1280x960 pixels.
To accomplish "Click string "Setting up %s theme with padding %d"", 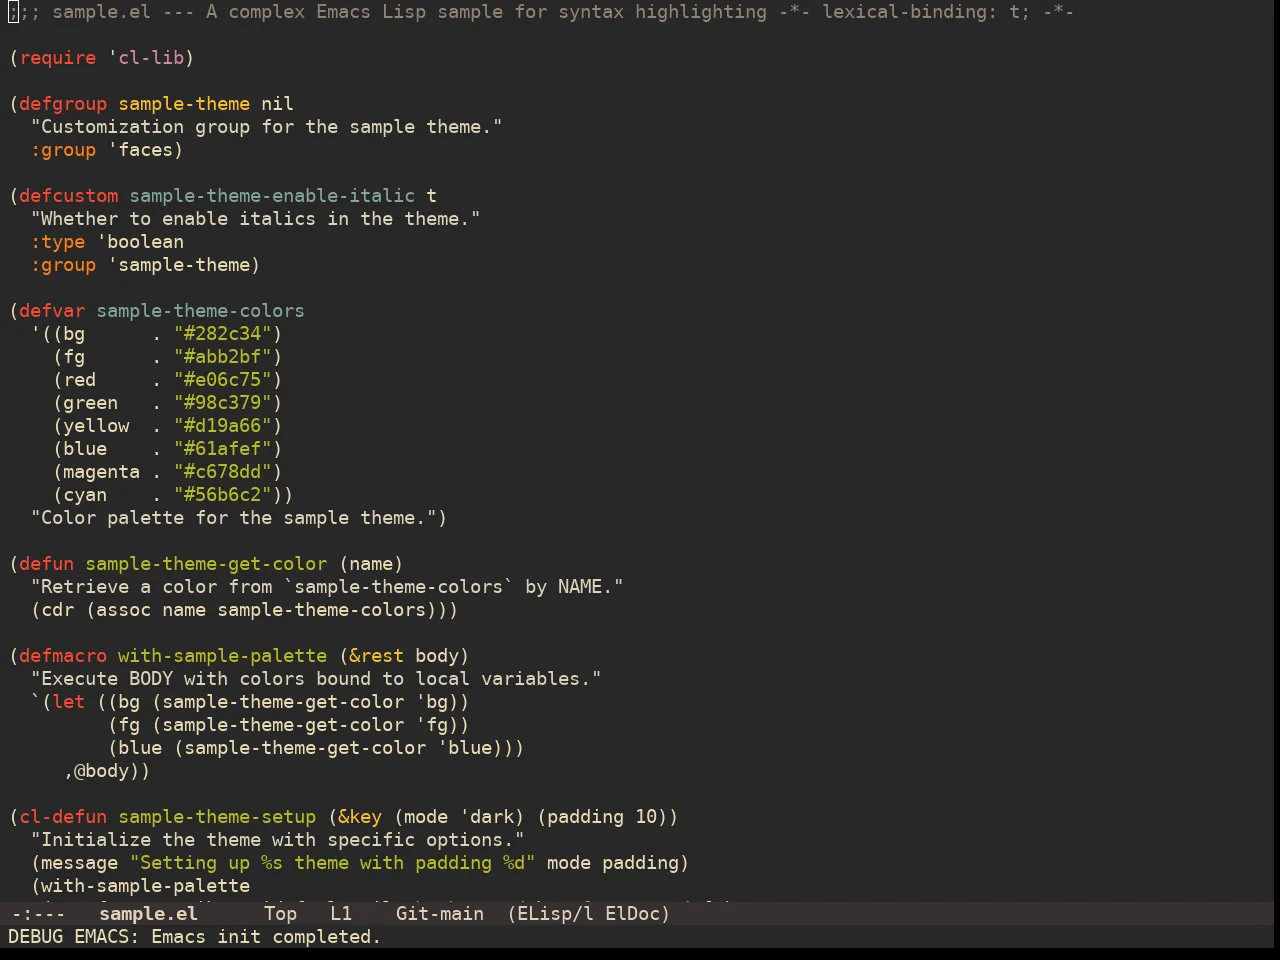I will point(332,863).
